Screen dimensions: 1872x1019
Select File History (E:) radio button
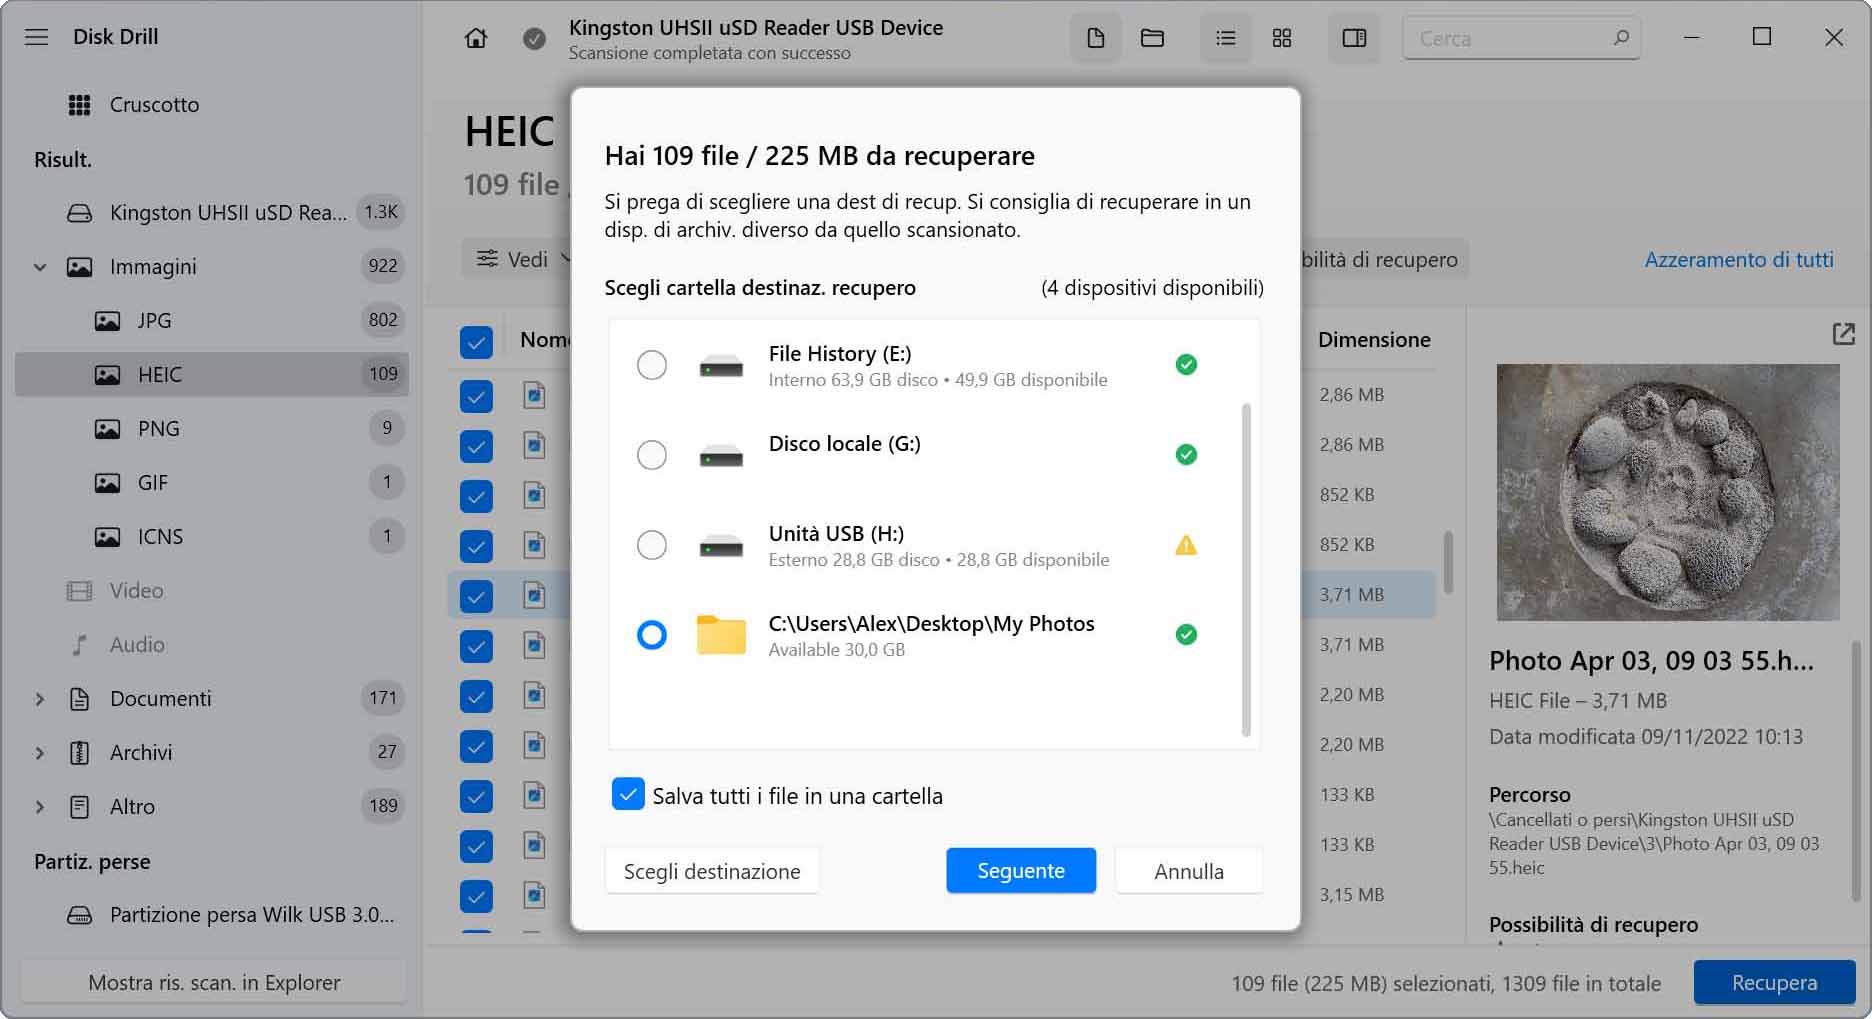652,365
